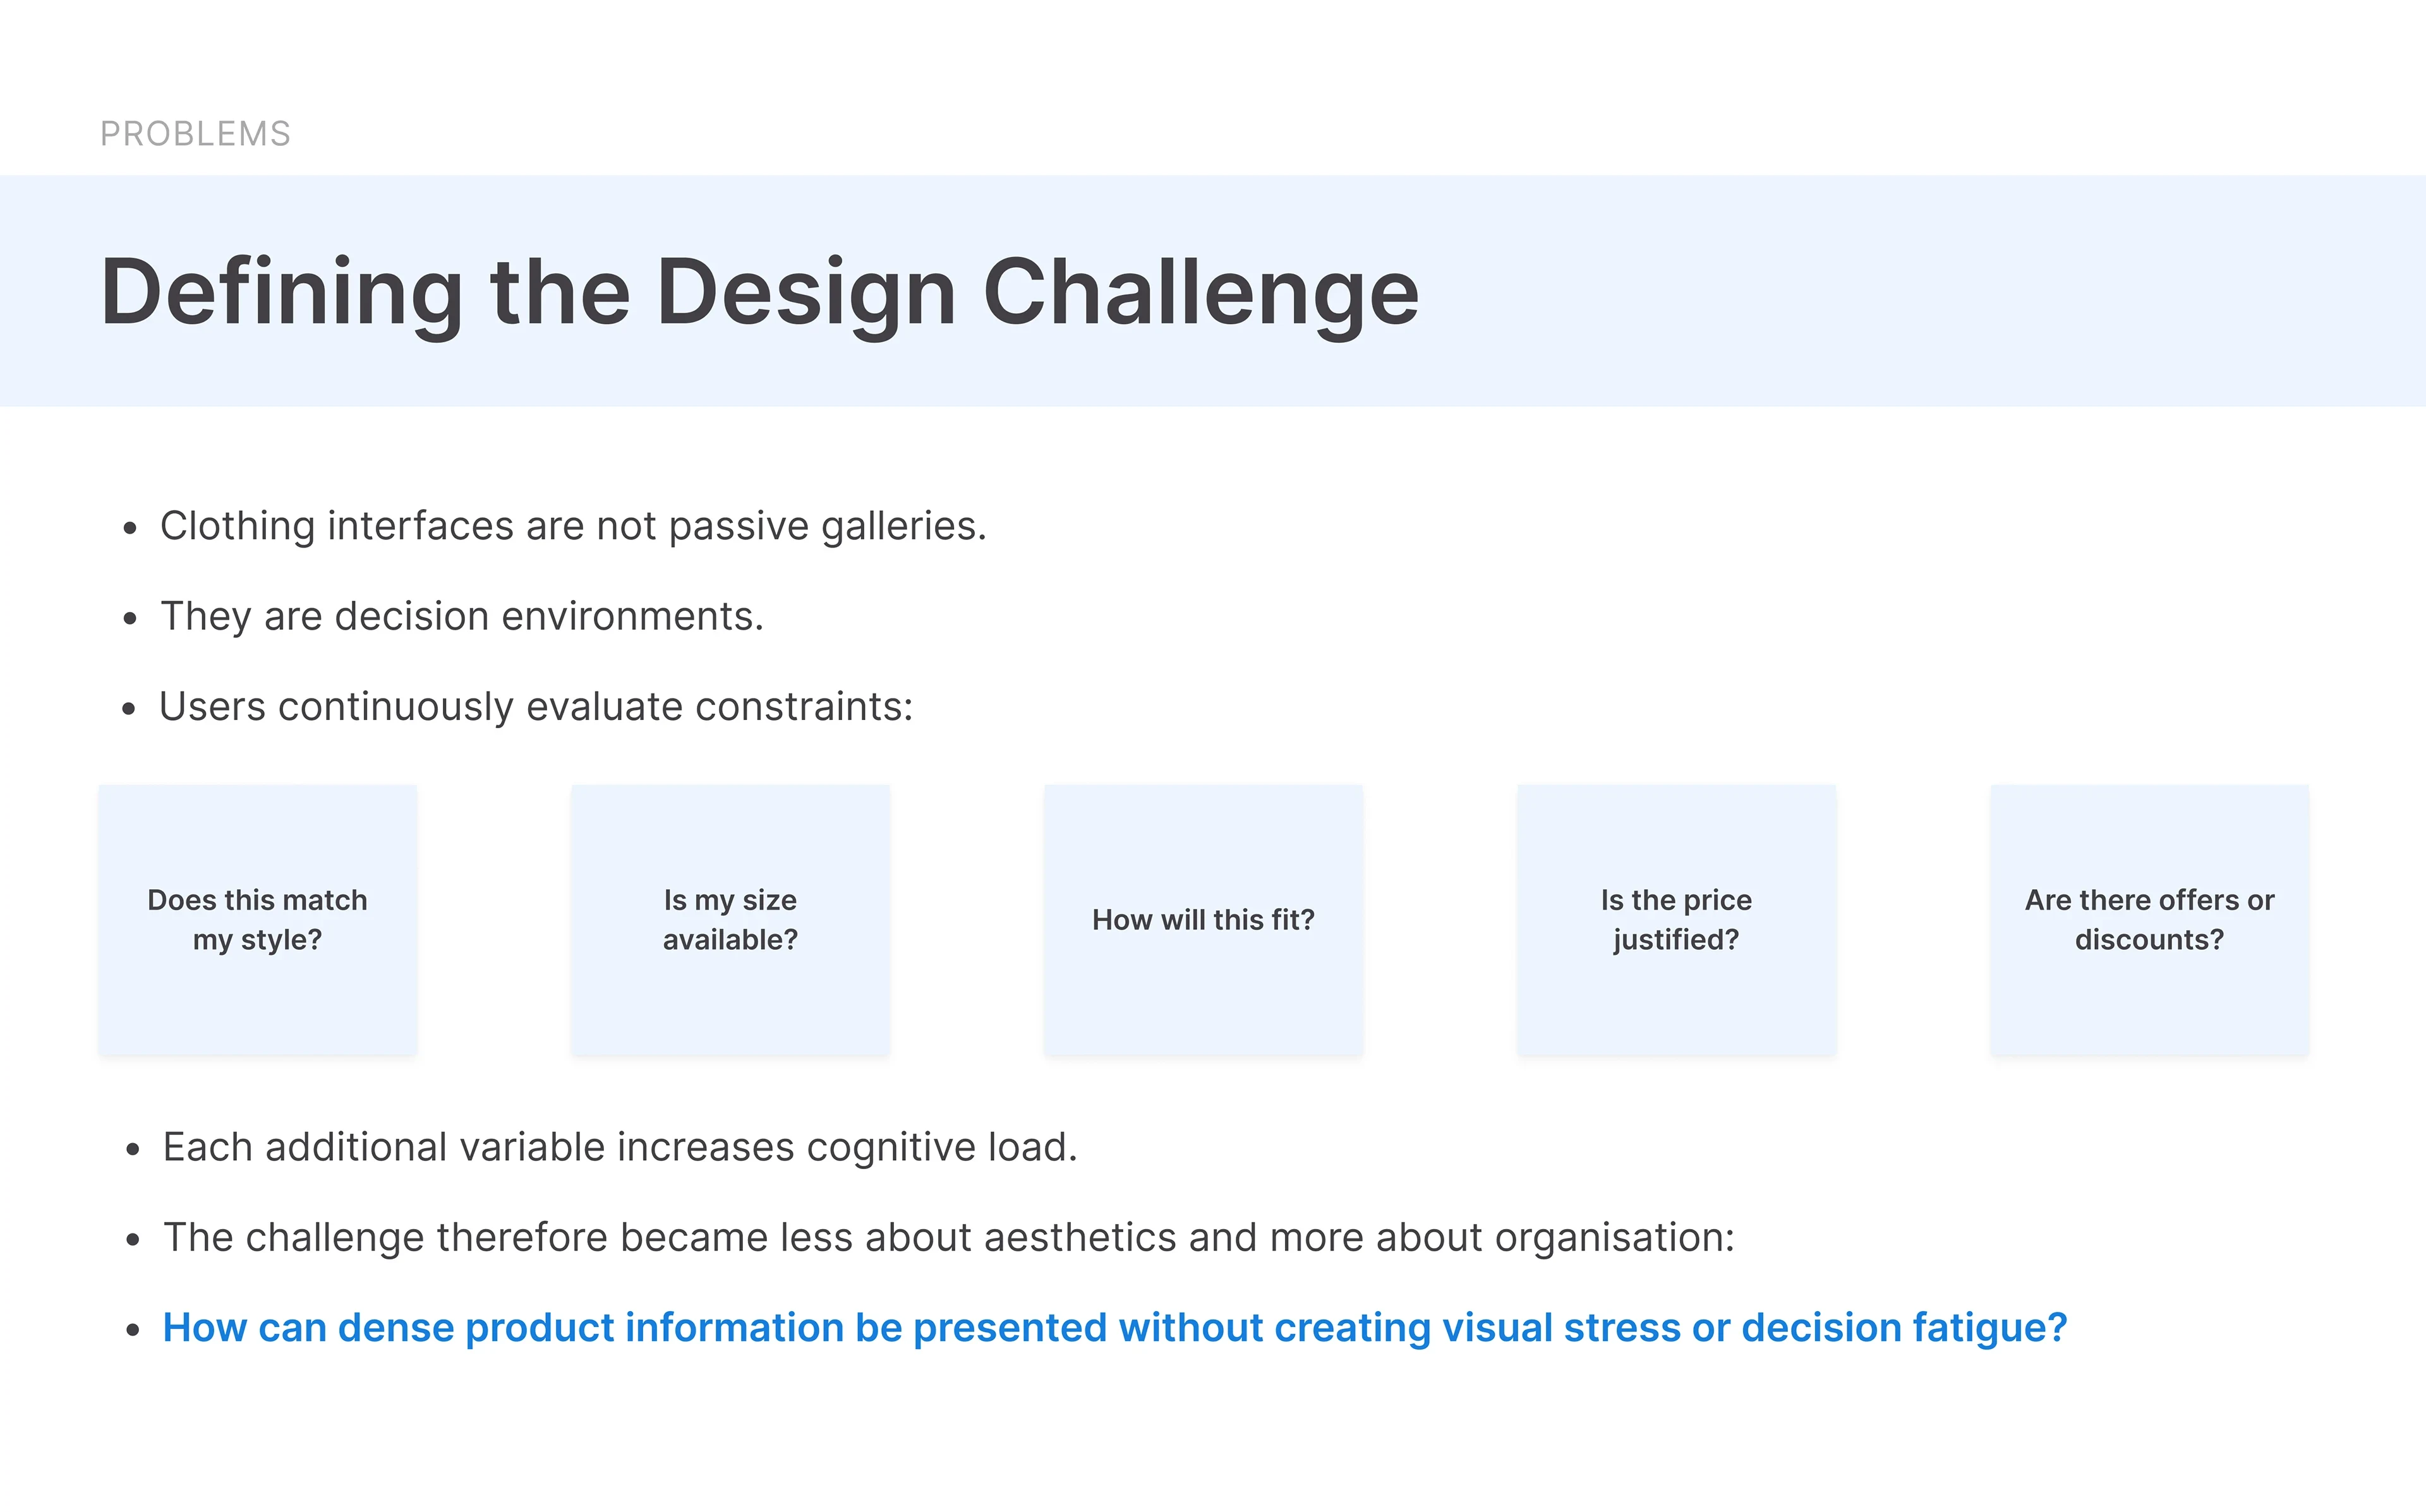Image resolution: width=2426 pixels, height=1512 pixels.
Task: Click the challenge about aesthetics and organisation line
Action: pyautogui.click(x=948, y=1238)
